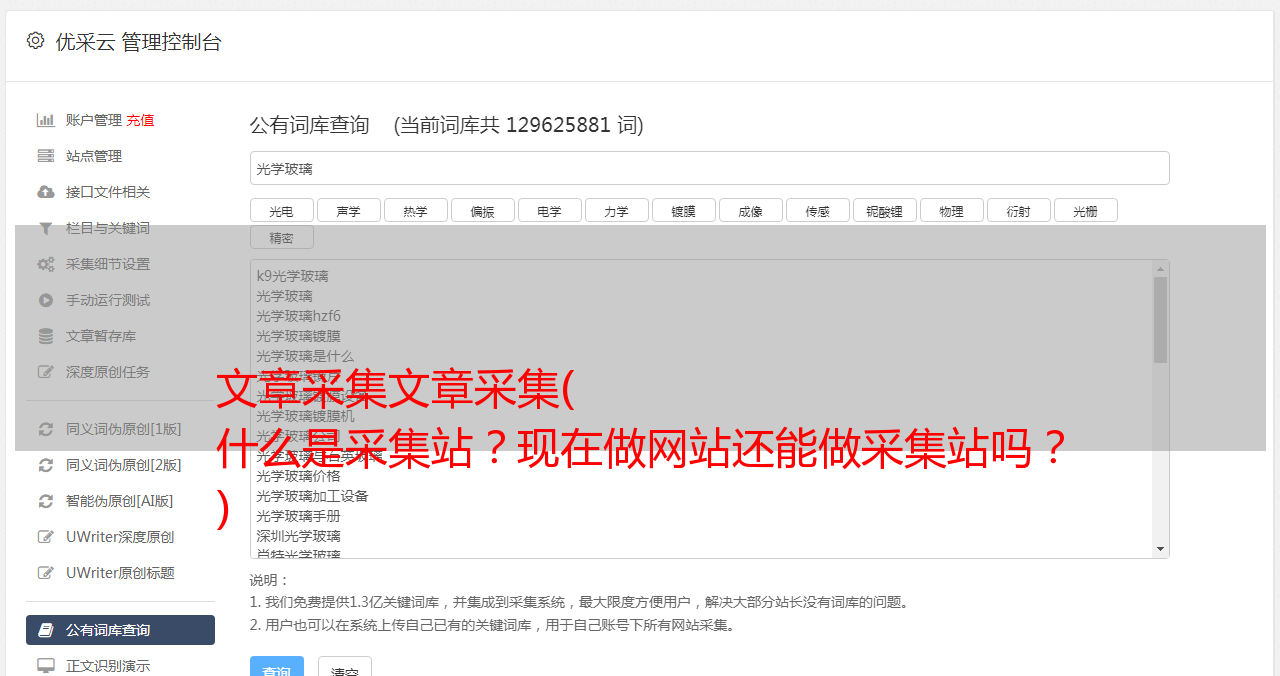Click the database icon for 文章暂存库

[x=46, y=336]
